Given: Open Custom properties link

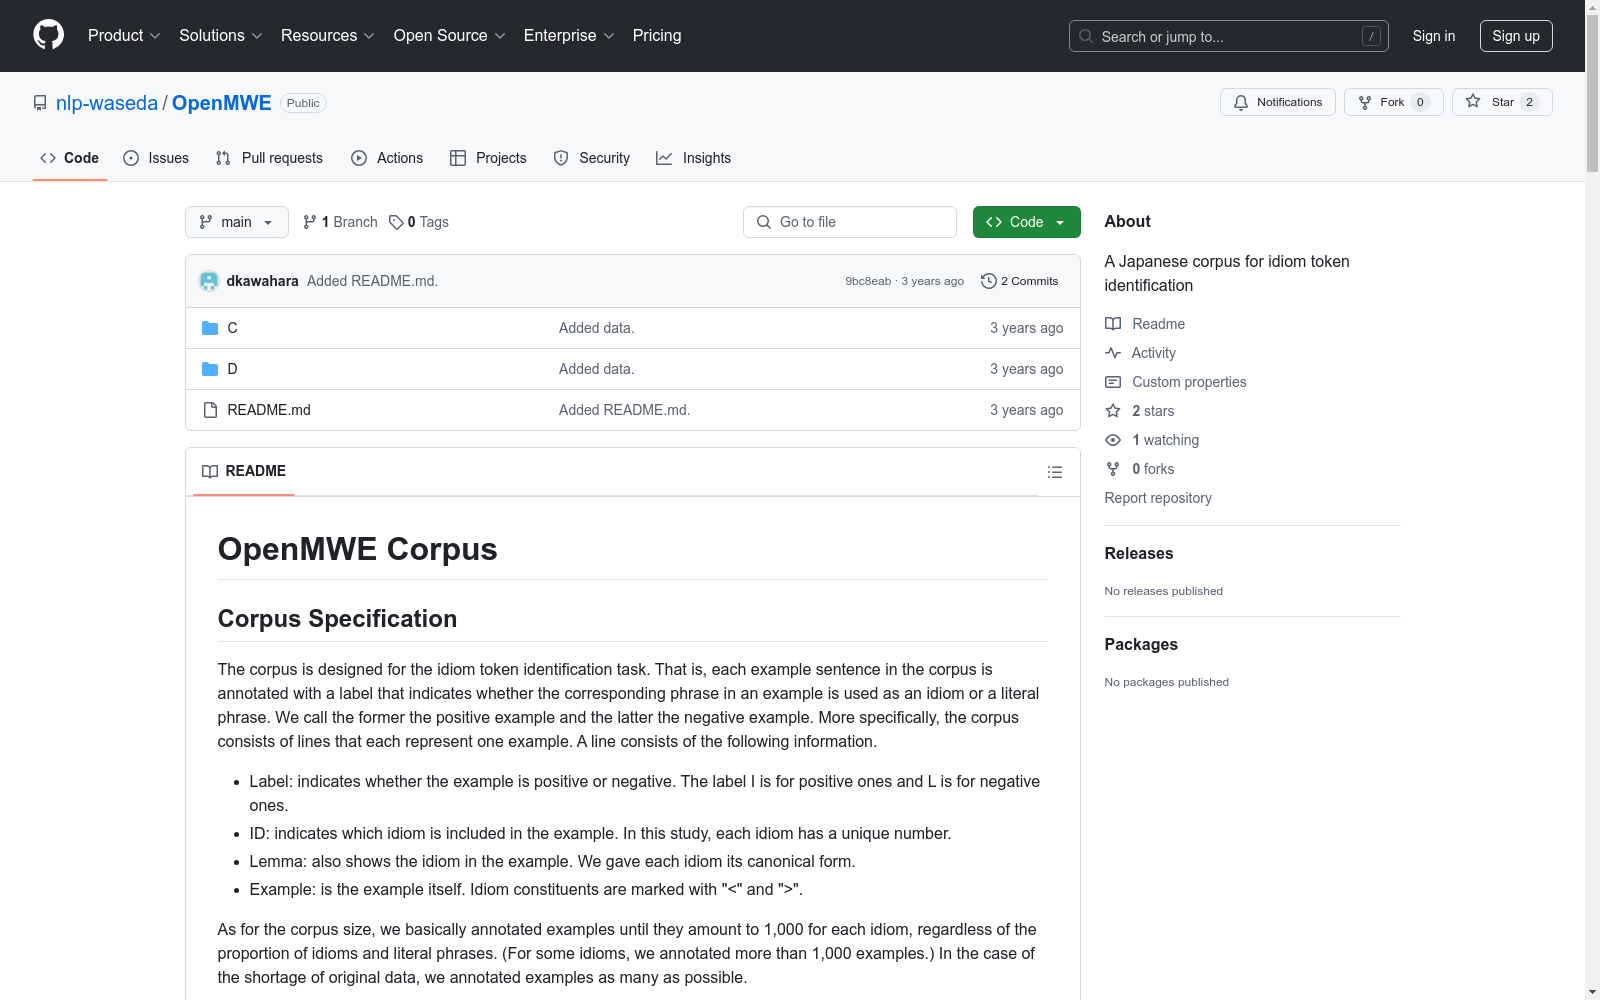Looking at the screenshot, I should click(1176, 382).
